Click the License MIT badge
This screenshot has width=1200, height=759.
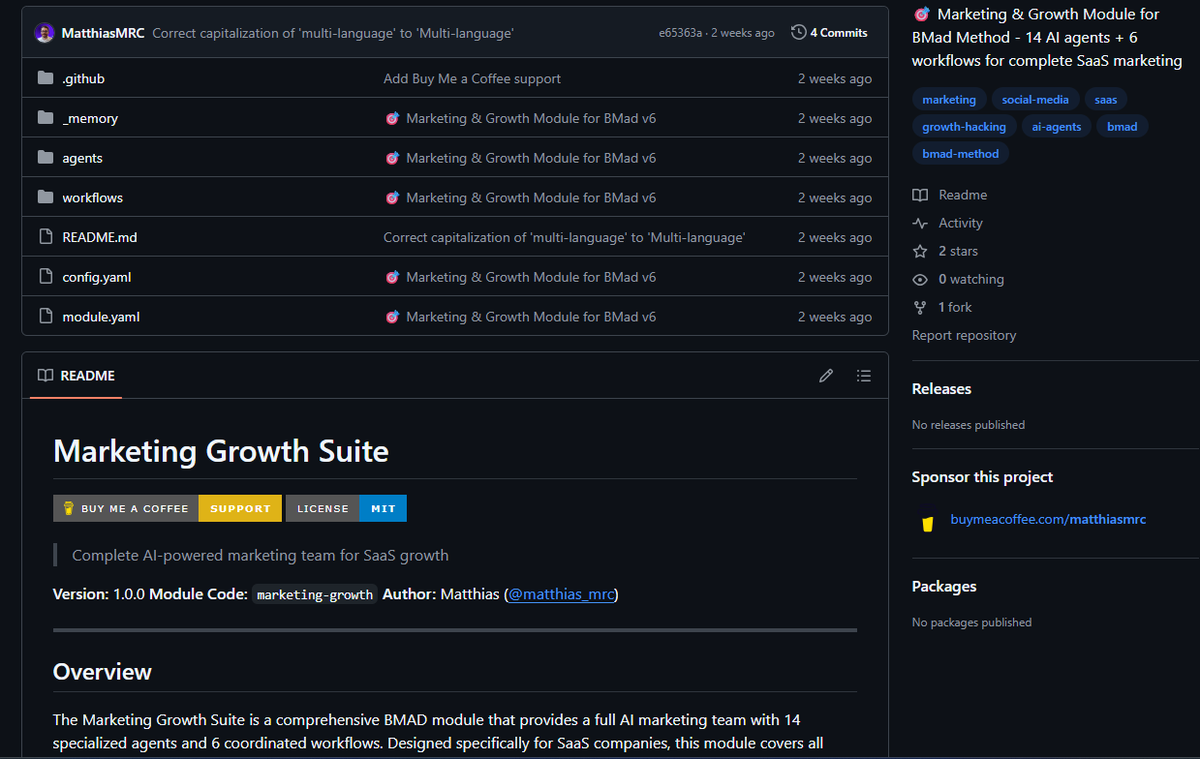tap(346, 508)
